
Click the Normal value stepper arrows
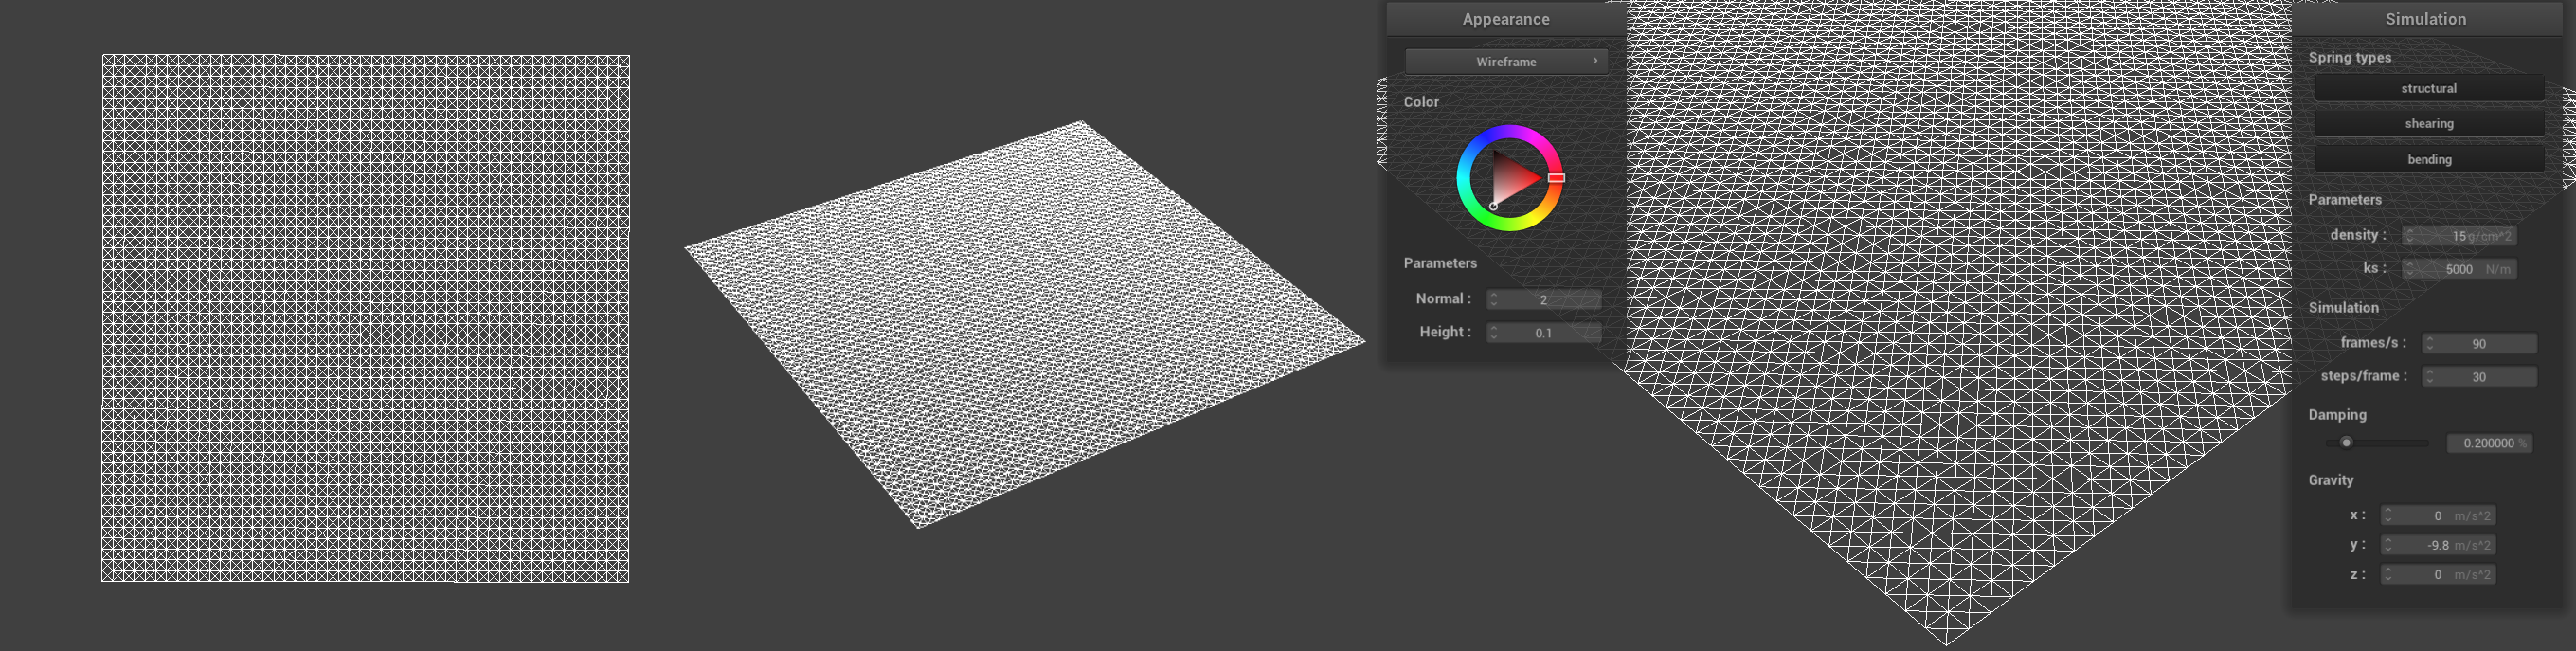coord(1493,300)
